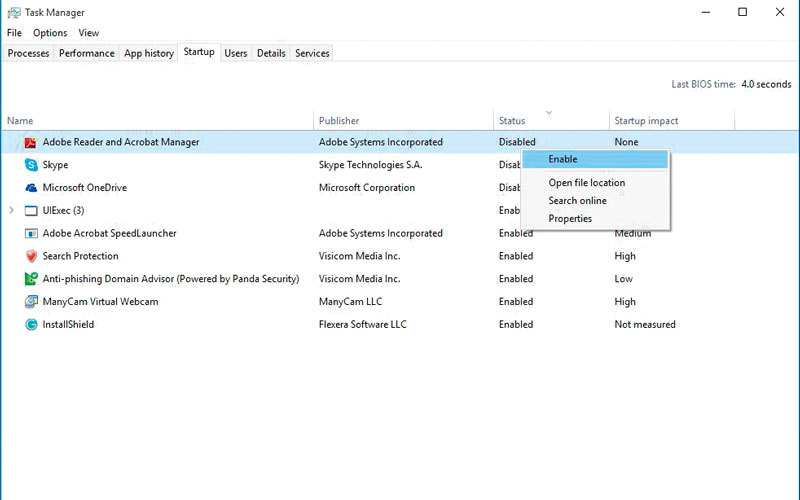Click the InstallShield icon
The width and height of the screenshot is (800, 500).
click(x=31, y=325)
